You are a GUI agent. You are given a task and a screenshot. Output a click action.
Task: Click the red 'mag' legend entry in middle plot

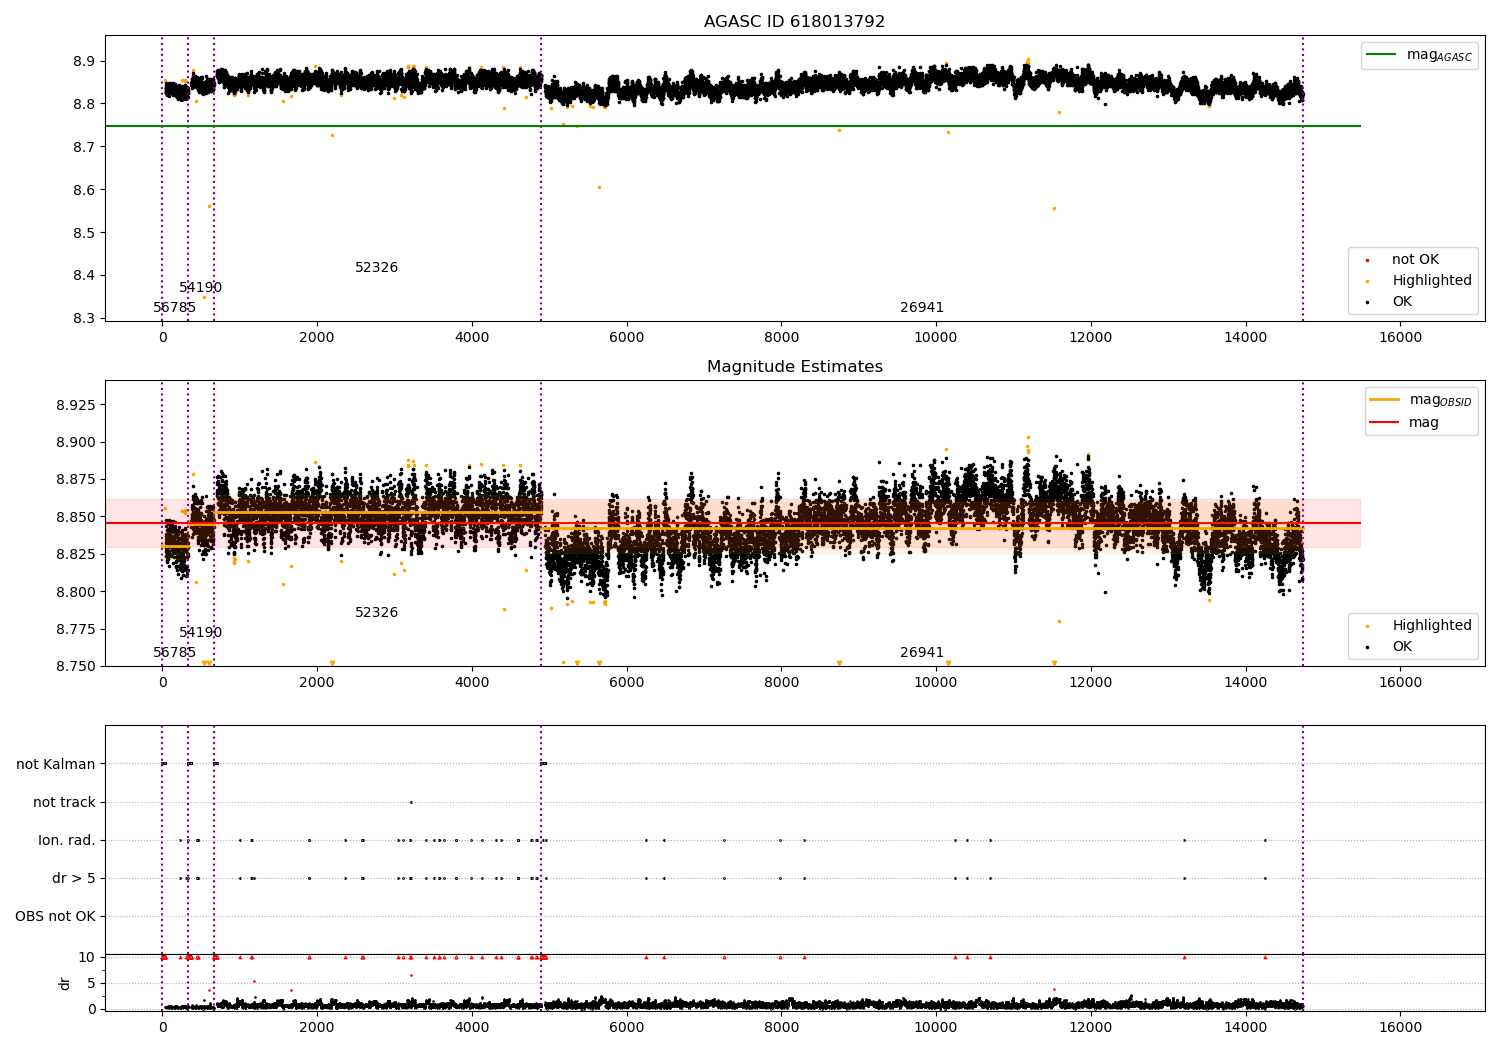tap(1405, 423)
